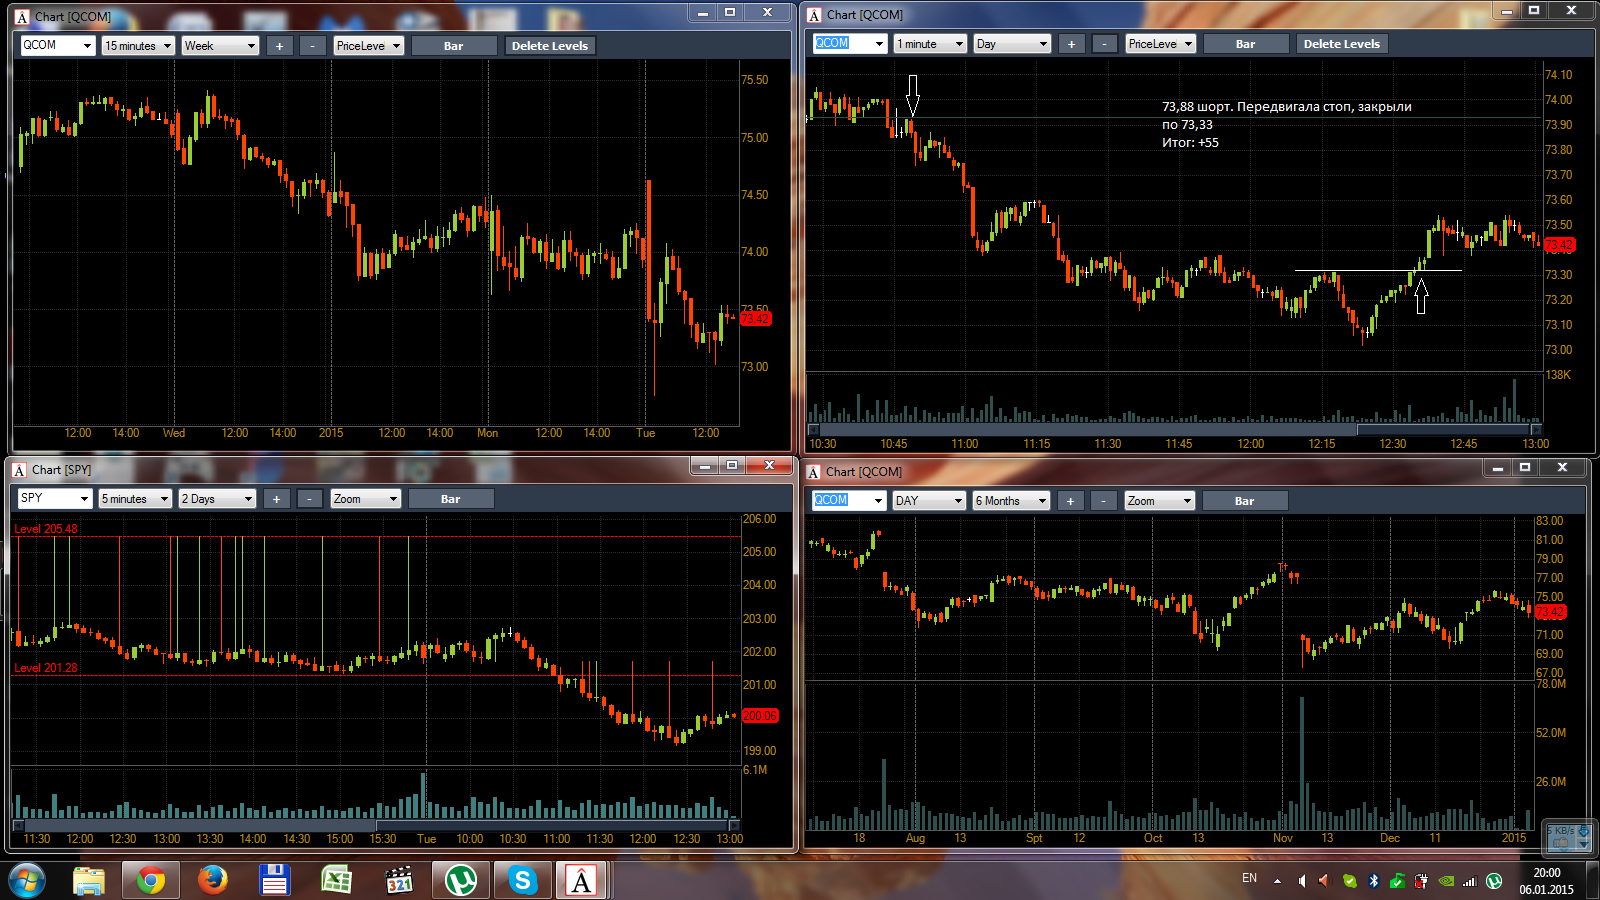Click Bar button in 1 minute QCOM chart

(1245, 44)
